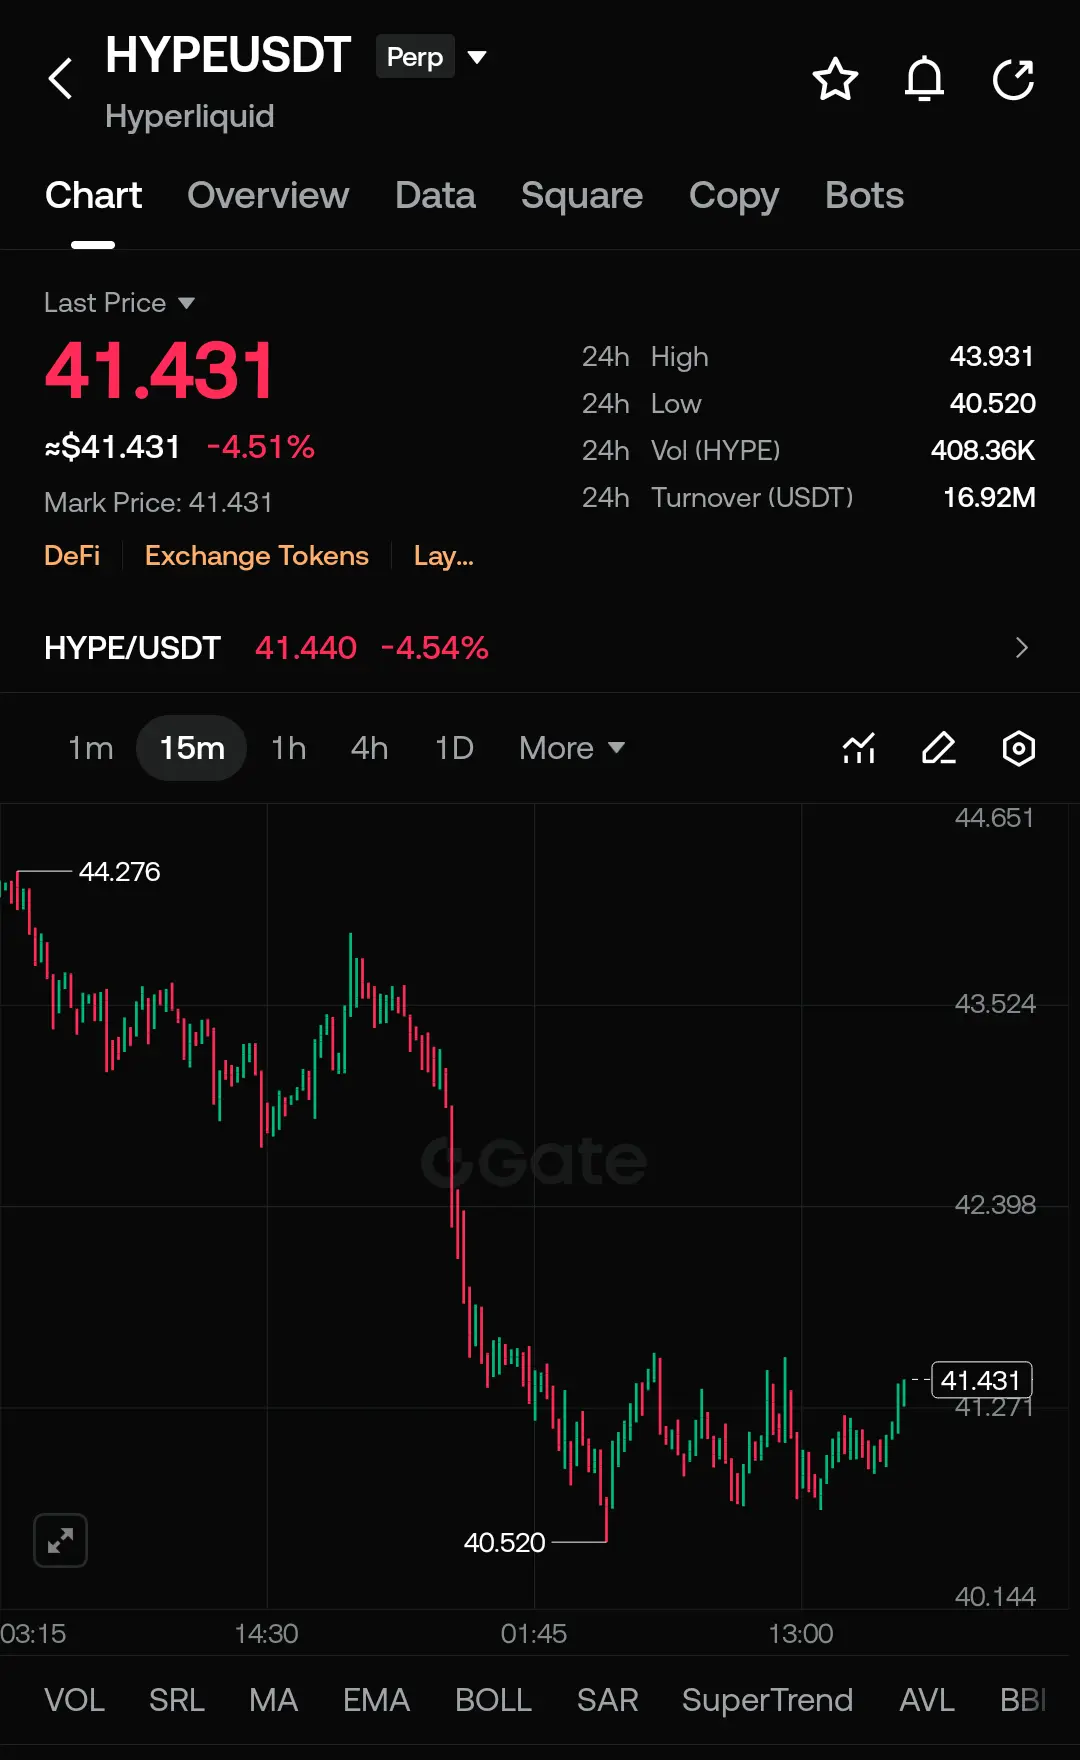Tap the 24h Vol value 408.36K
The image size is (1080, 1760).
pyautogui.click(x=983, y=451)
